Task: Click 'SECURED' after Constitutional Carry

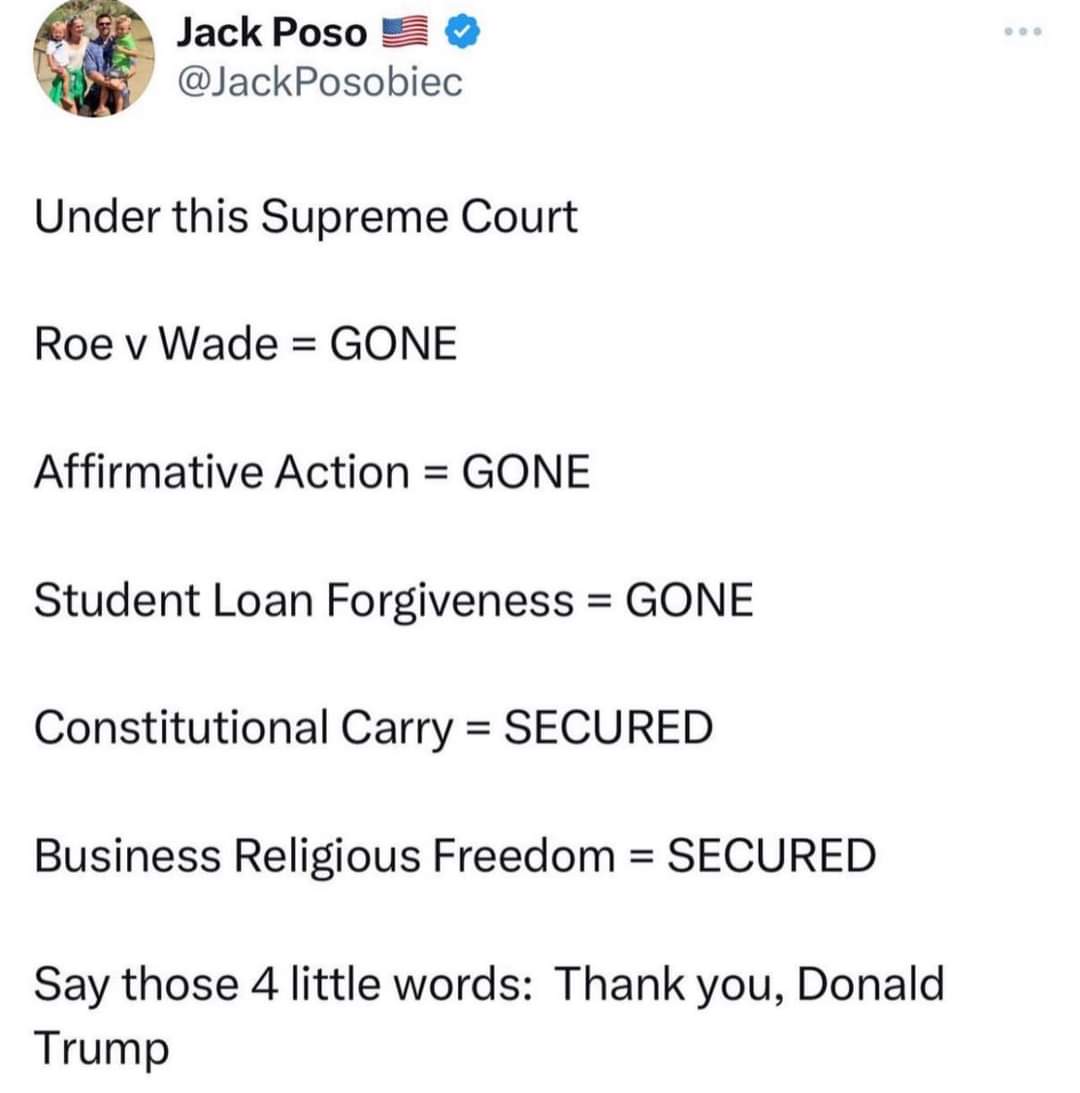Action: tap(608, 728)
